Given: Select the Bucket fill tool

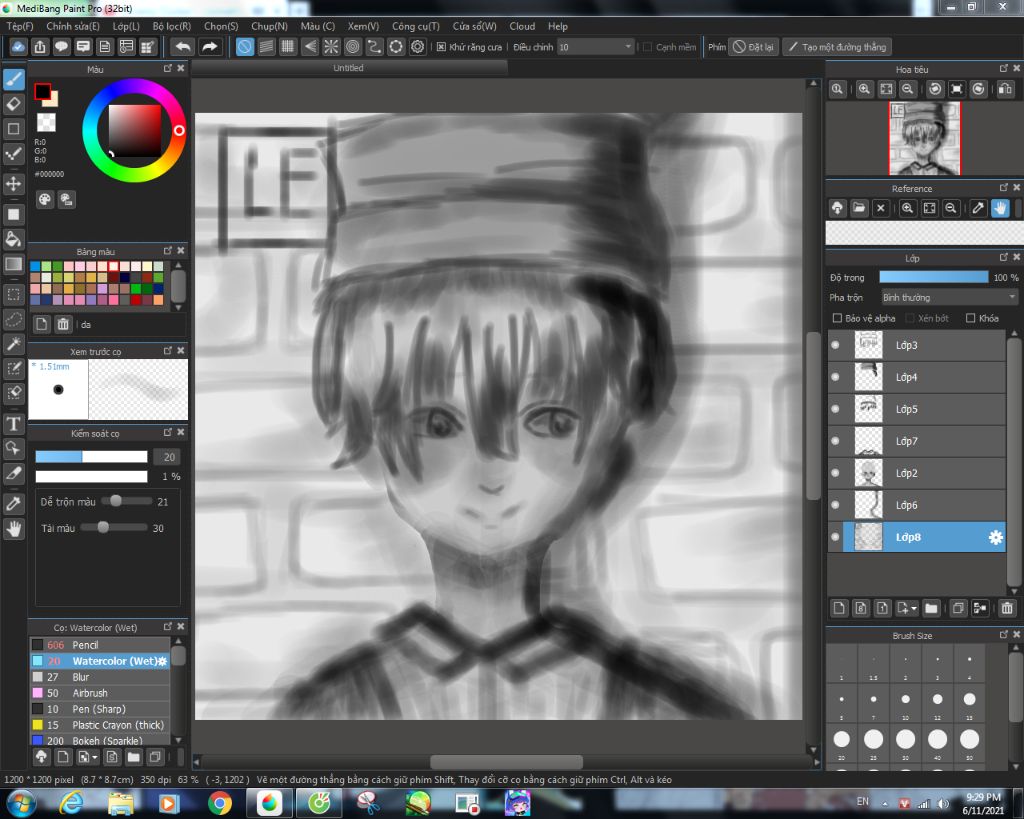Looking at the screenshot, I should pyautogui.click(x=14, y=239).
